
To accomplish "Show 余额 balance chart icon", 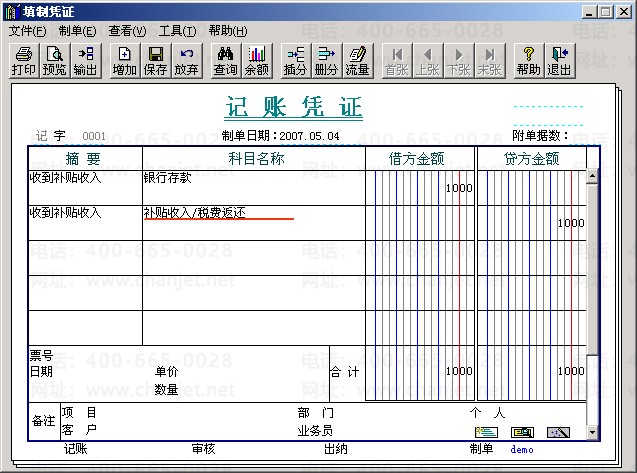I will pyautogui.click(x=257, y=61).
